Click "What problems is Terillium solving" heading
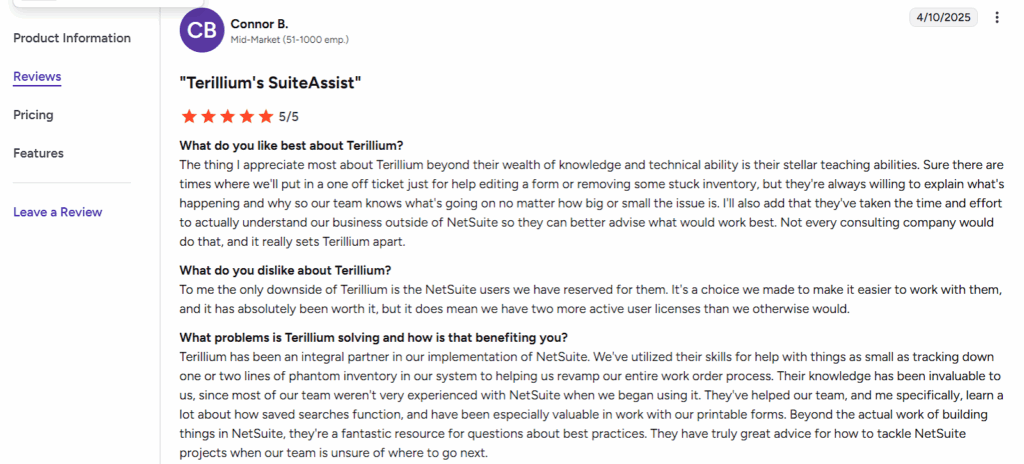1024x464 pixels. (x=372, y=337)
